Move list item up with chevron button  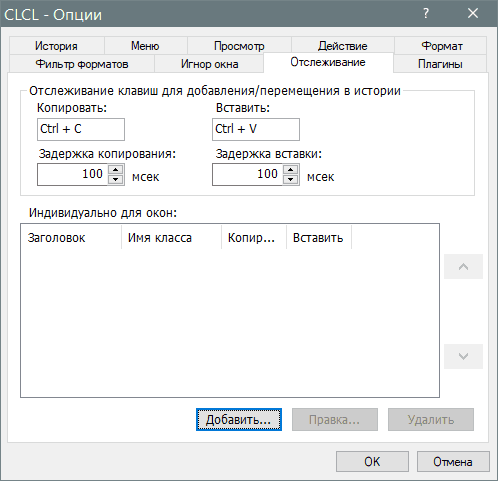[463, 266]
